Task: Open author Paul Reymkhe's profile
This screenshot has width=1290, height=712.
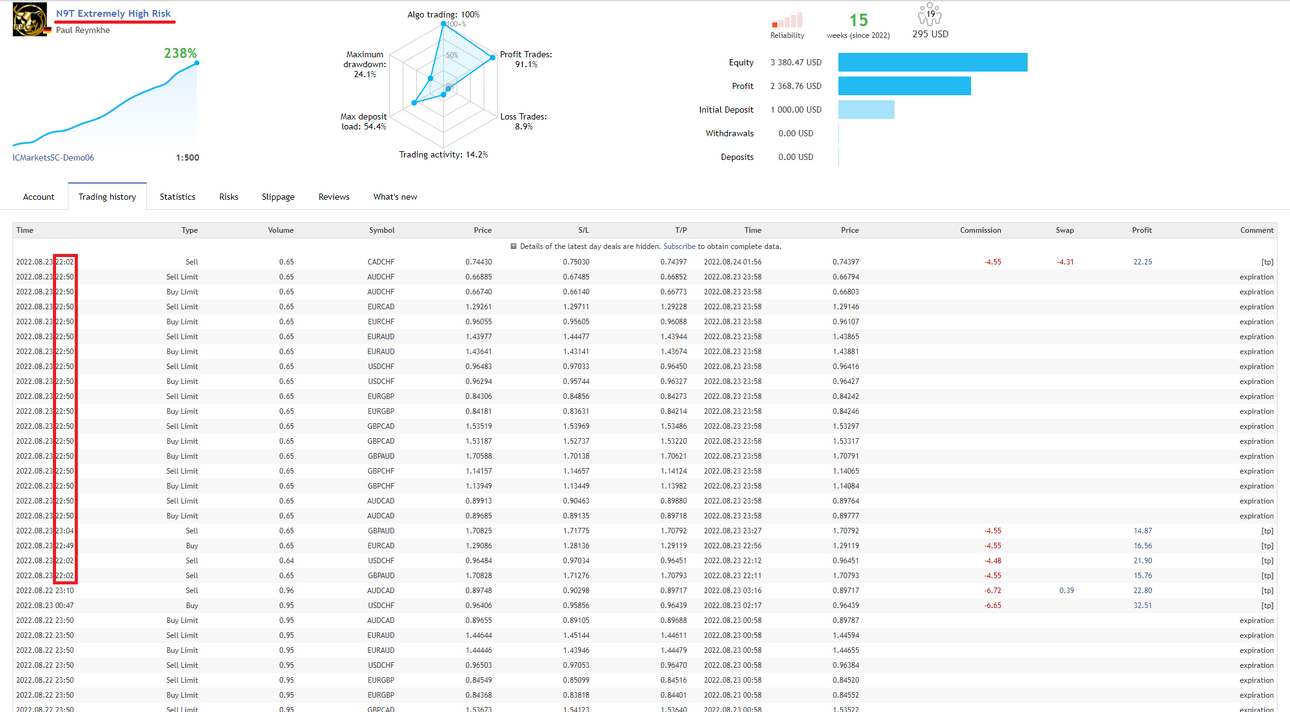Action: coord(83,30)
